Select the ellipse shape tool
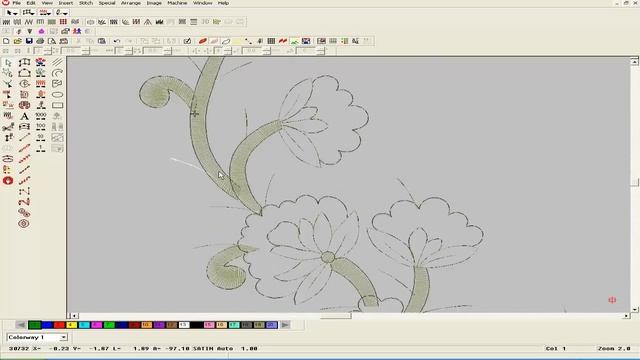640x360 pixels. point(58,95)
